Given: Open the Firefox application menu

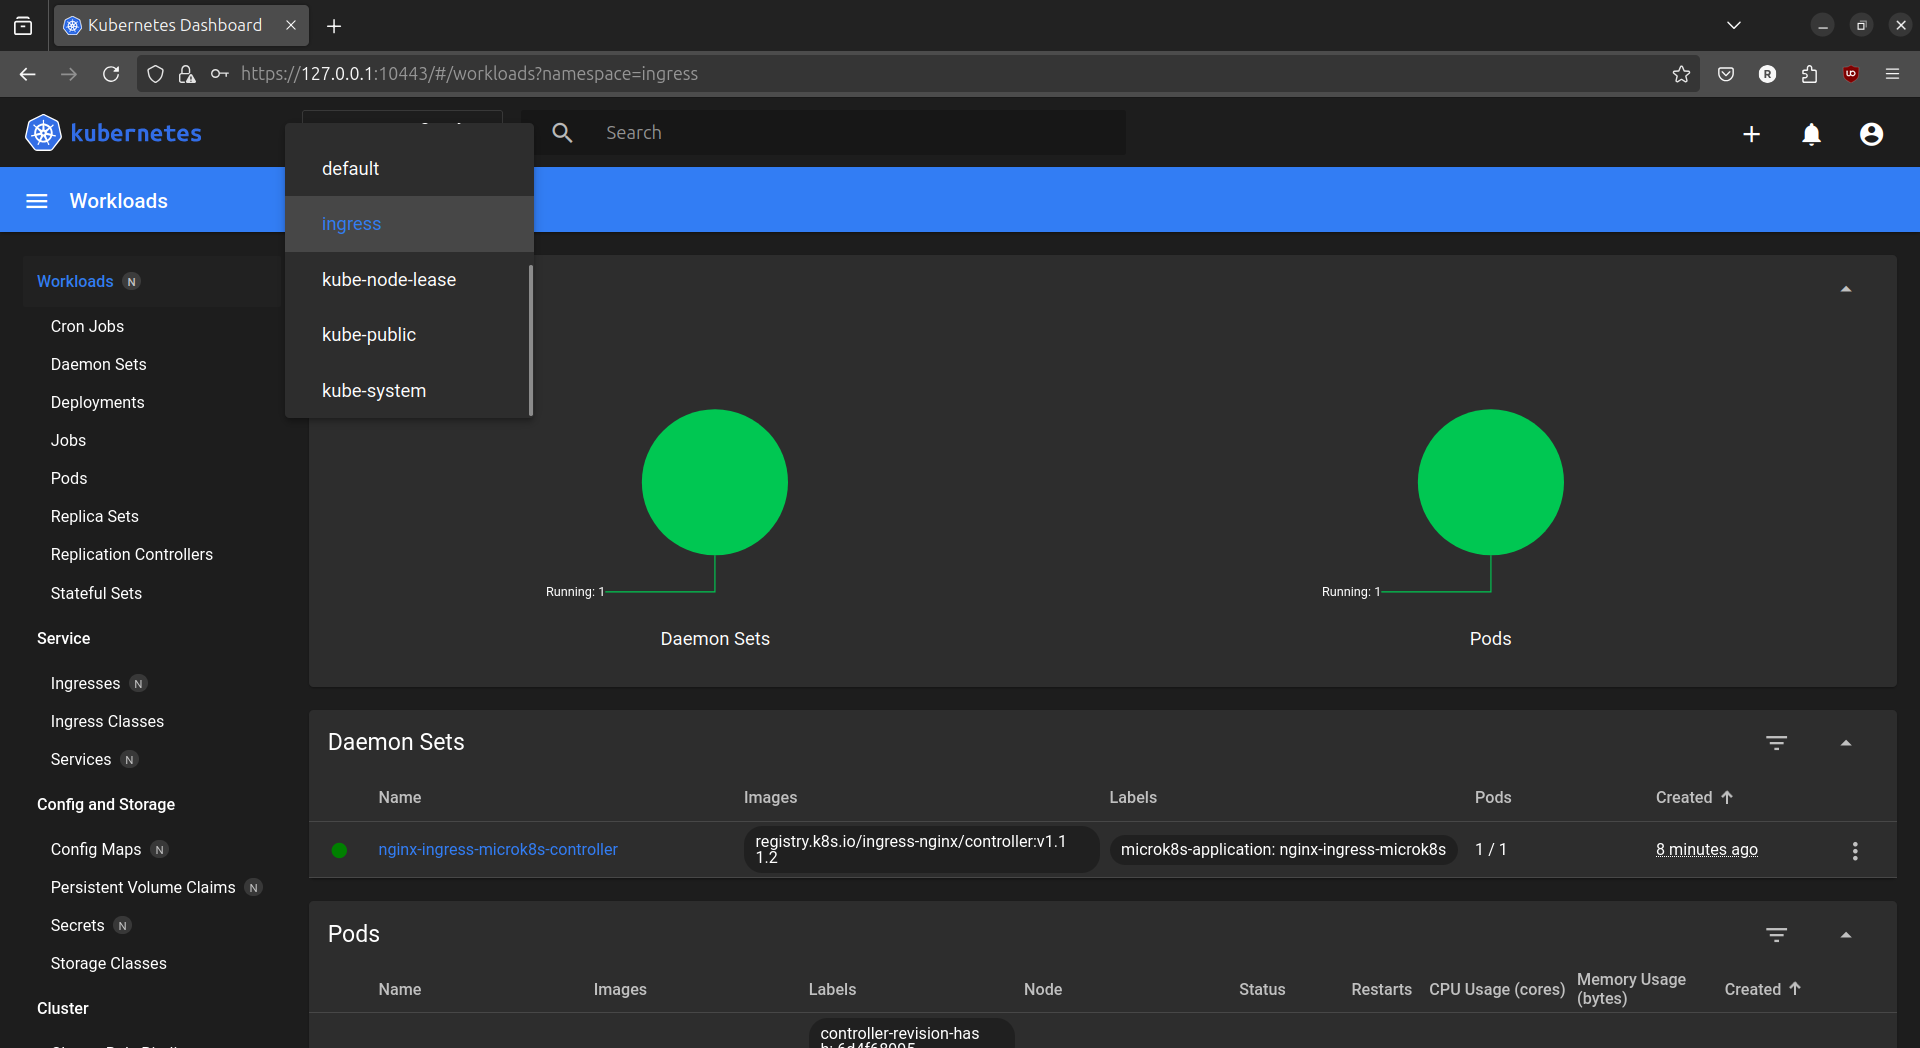Looking at the screenshot, I should point(1892,74).
